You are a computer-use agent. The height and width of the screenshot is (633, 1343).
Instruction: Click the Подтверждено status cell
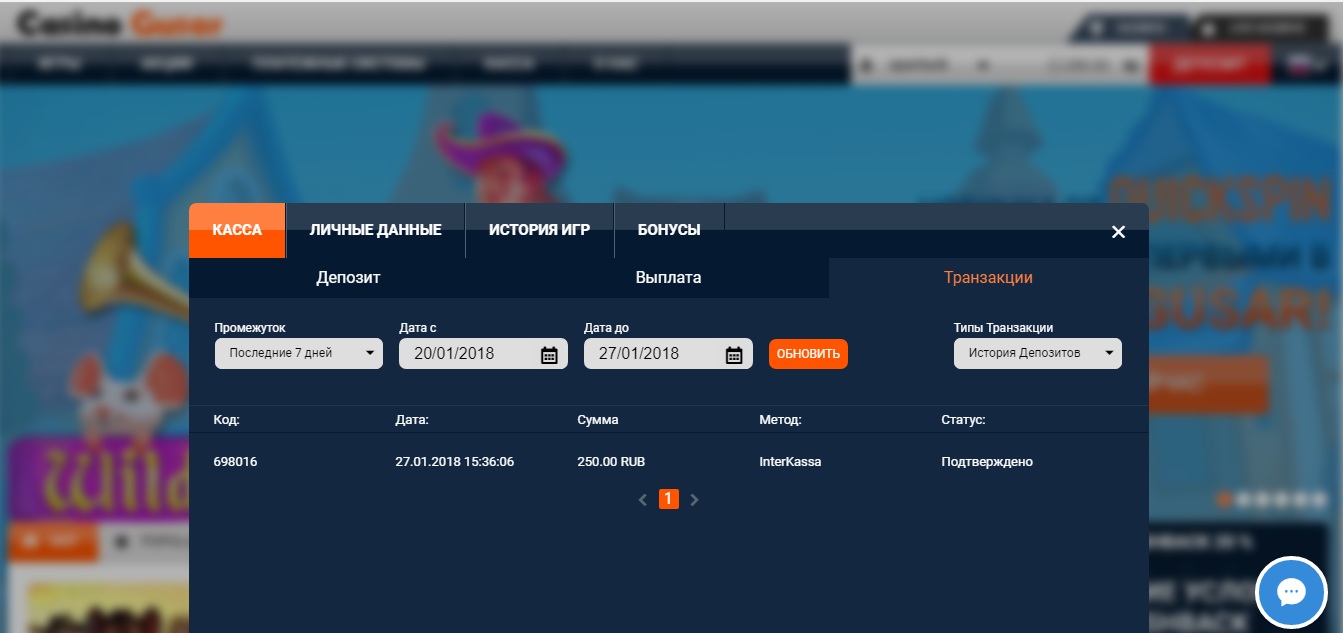pos(987,462)
